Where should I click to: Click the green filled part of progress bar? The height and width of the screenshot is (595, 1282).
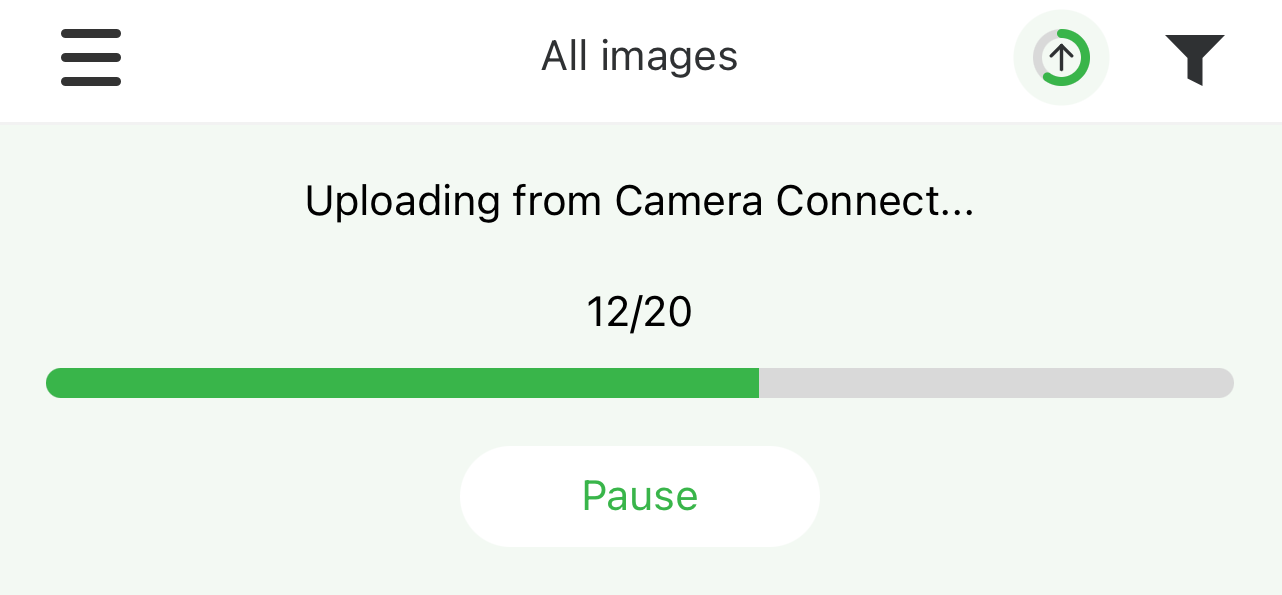point(400,383)
